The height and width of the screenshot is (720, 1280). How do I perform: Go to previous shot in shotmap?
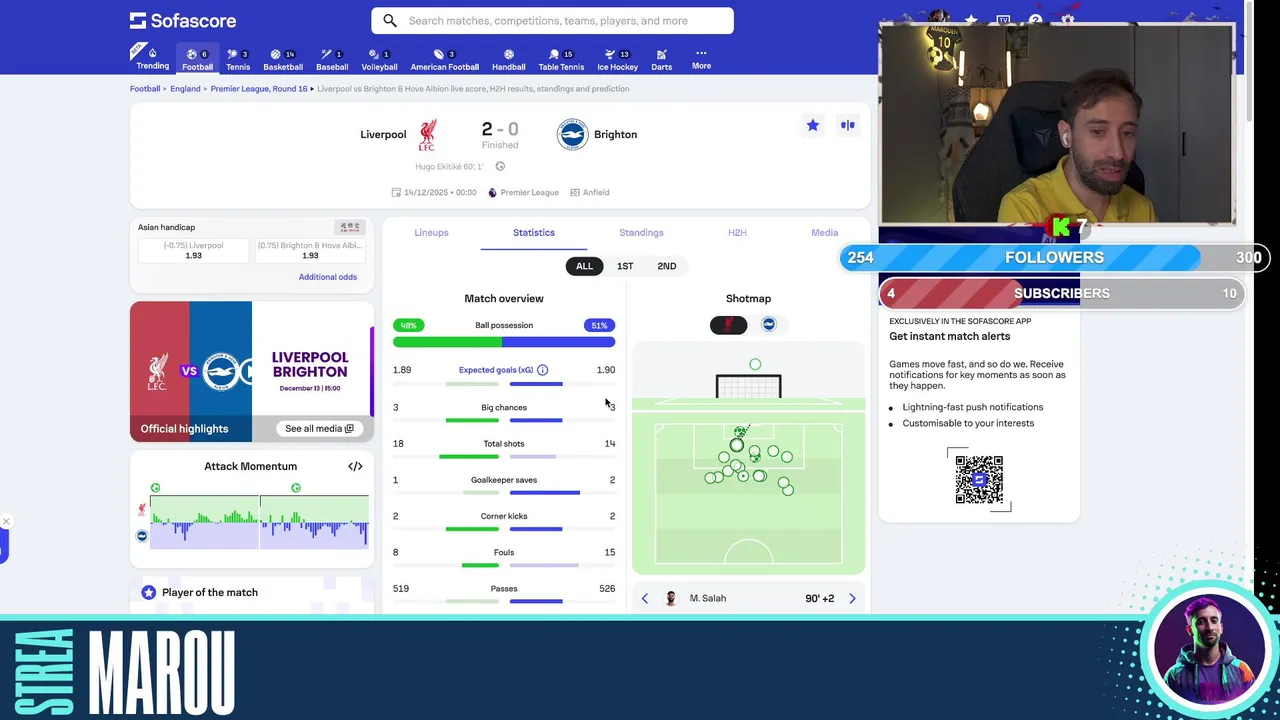point(644,598)
